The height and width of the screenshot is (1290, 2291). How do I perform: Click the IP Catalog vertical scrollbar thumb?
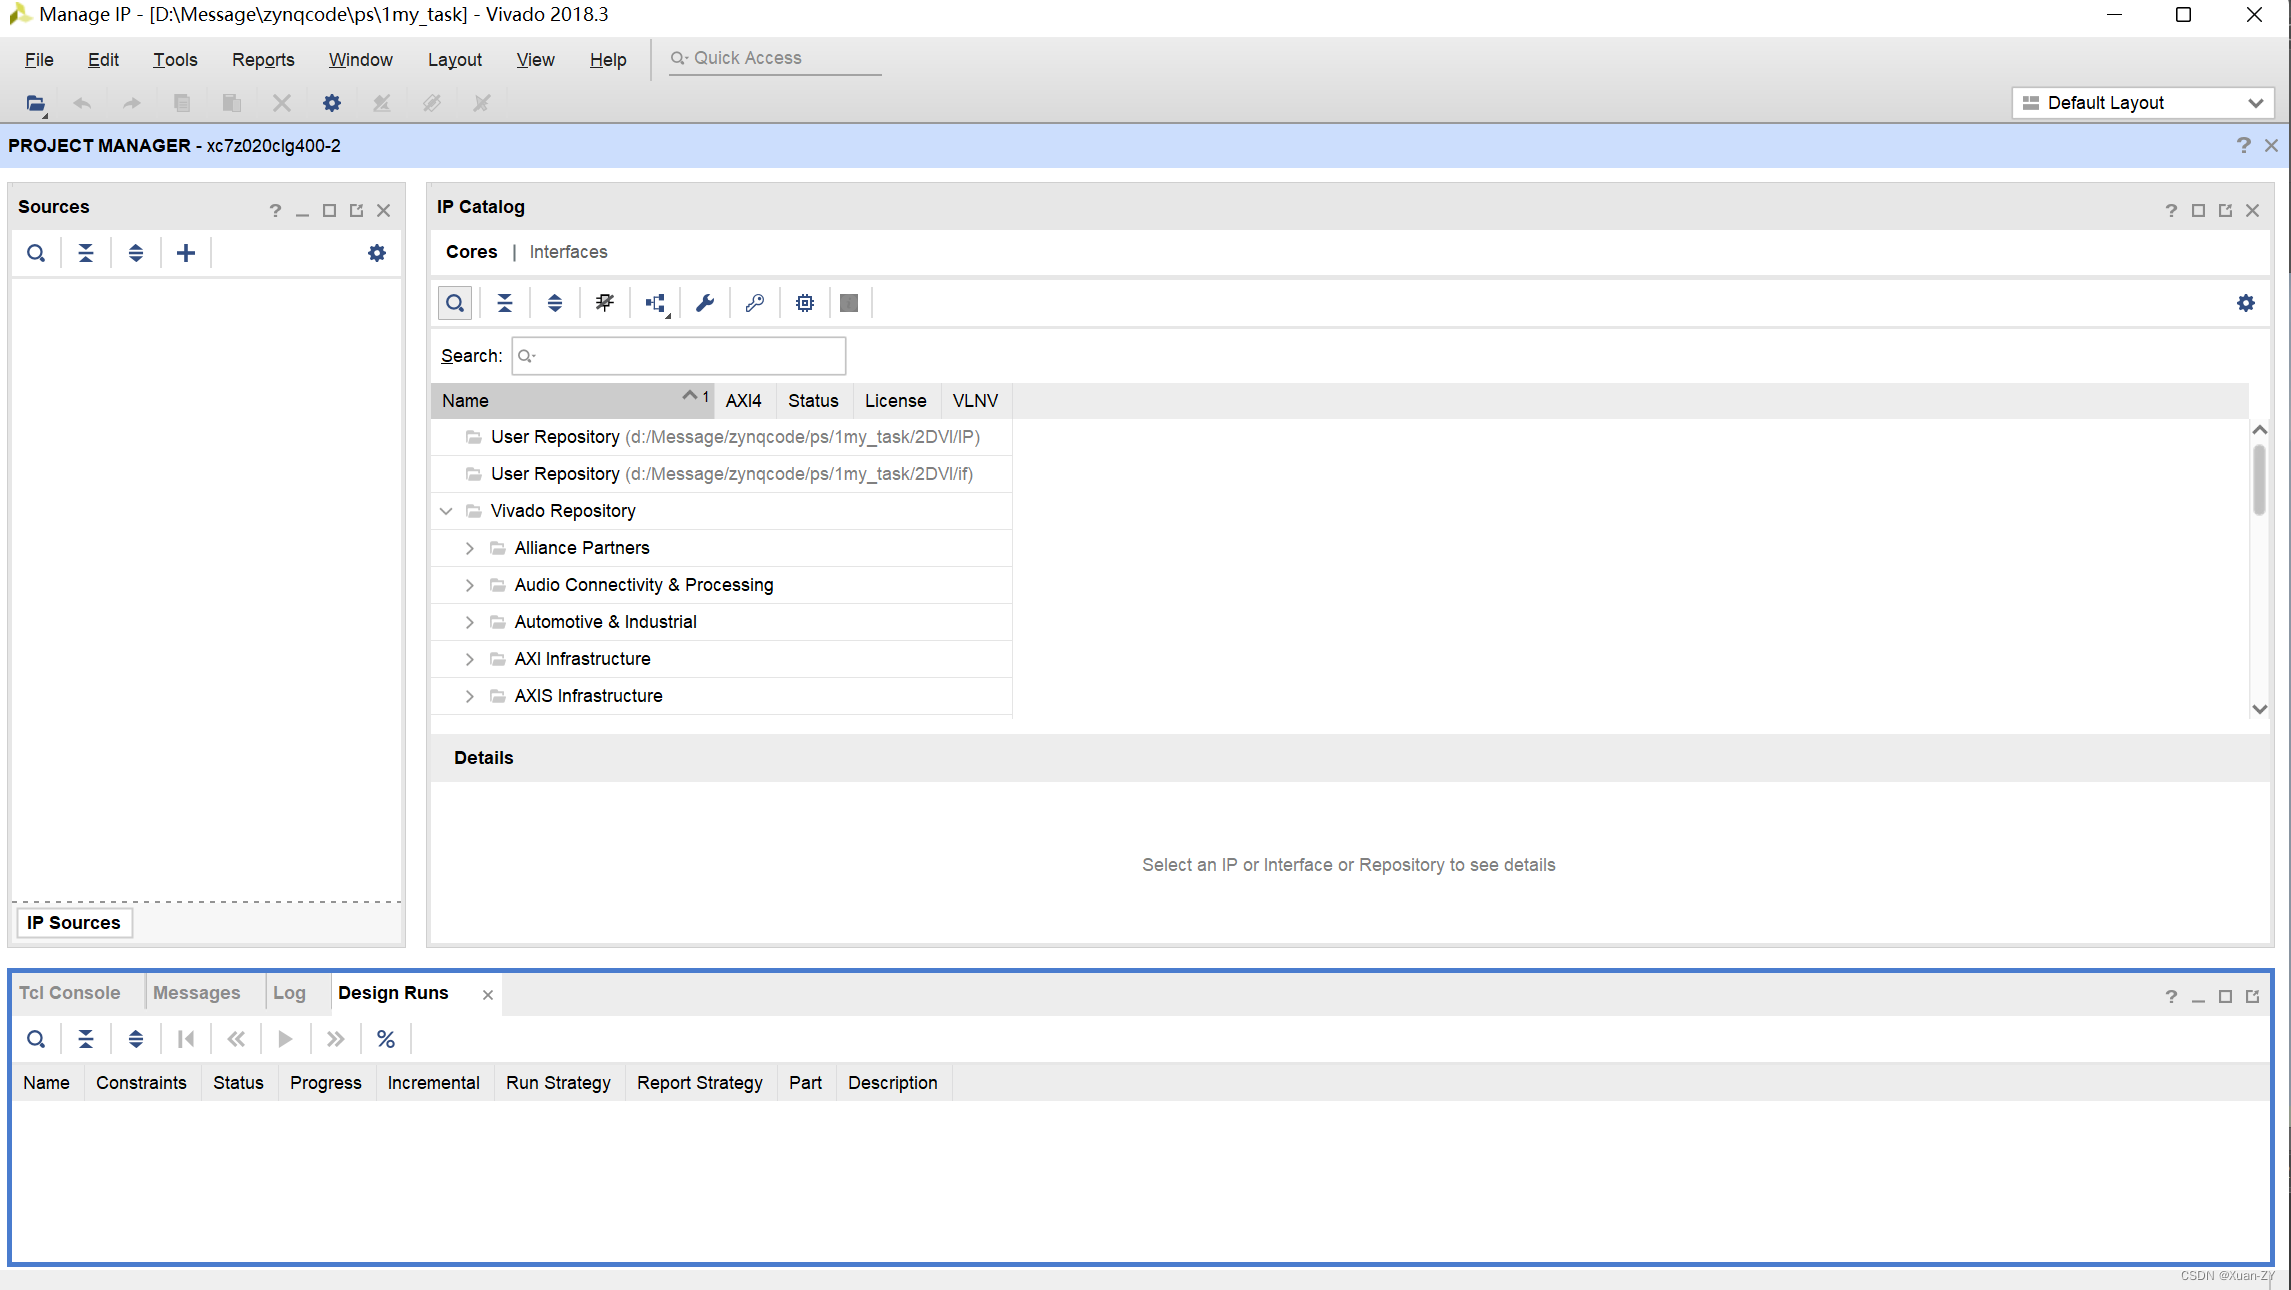click(2259, 480)
